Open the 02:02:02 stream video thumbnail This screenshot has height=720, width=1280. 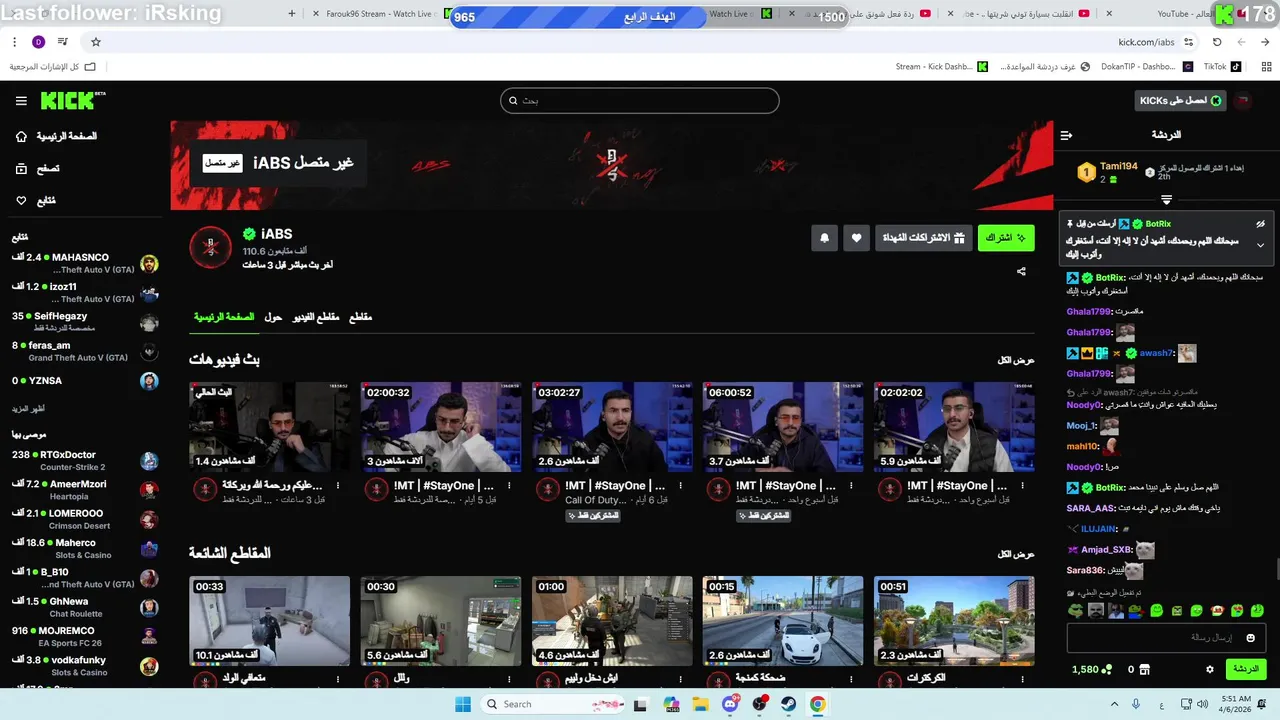954,427
